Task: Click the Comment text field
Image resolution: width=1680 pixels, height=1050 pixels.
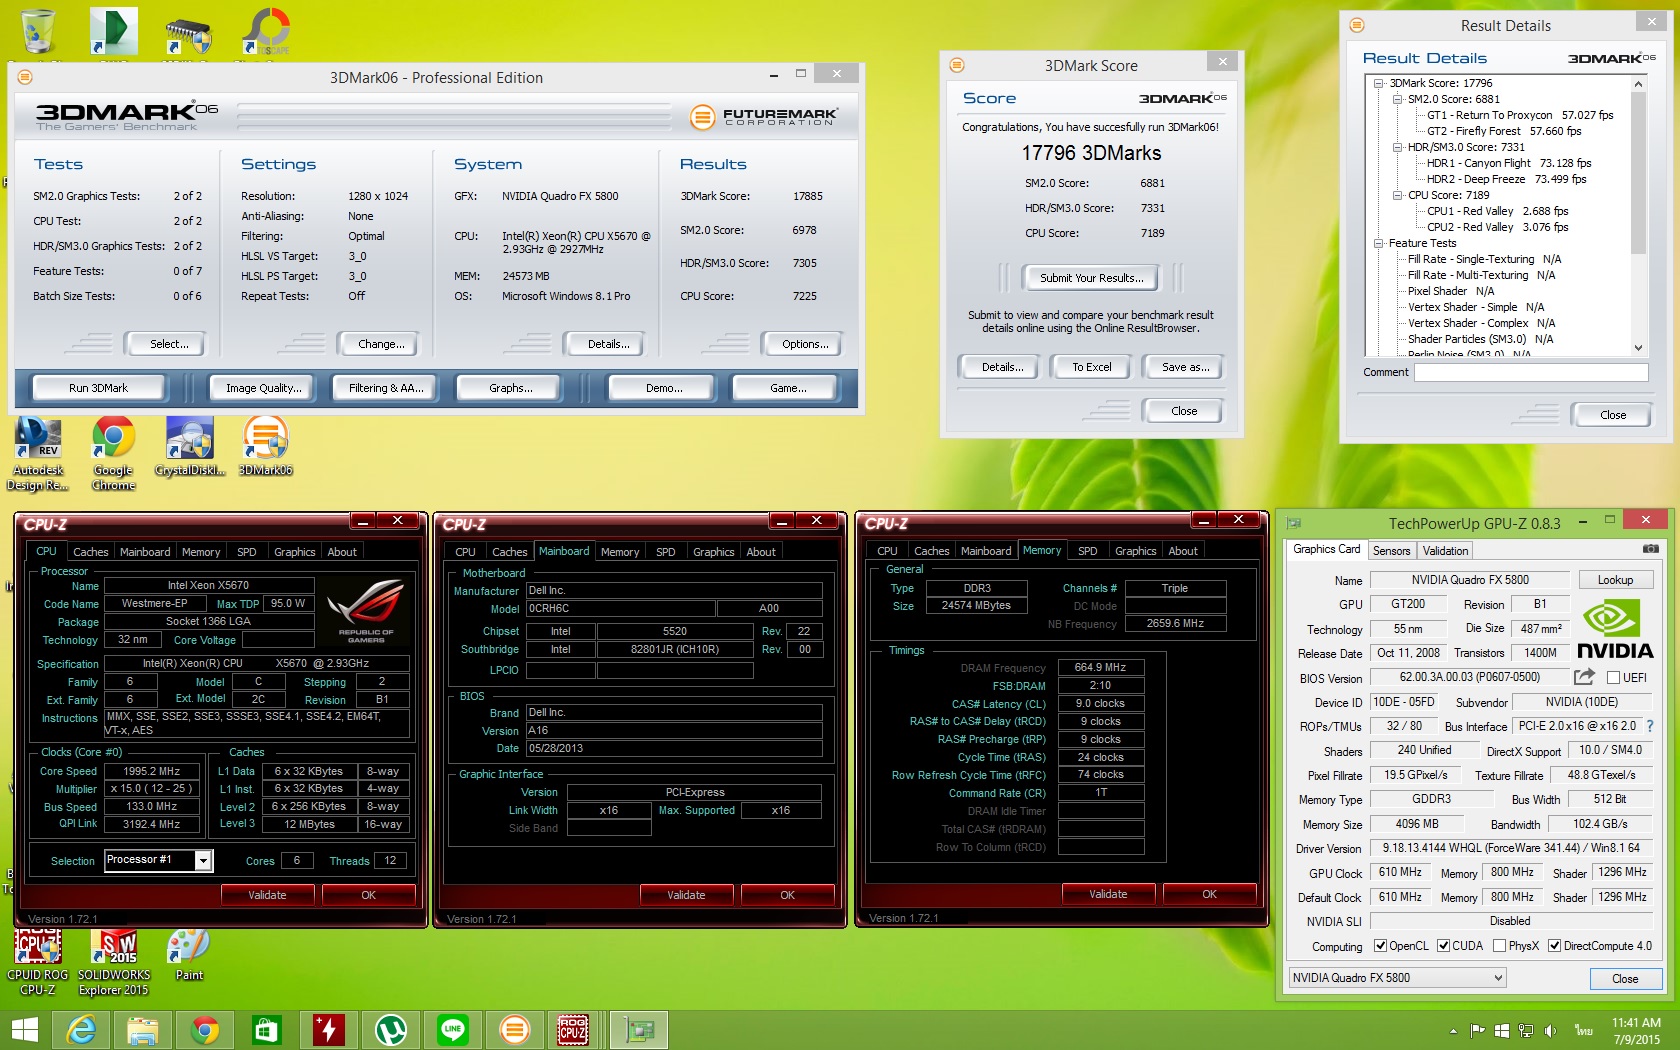Action: [1530, 372]
